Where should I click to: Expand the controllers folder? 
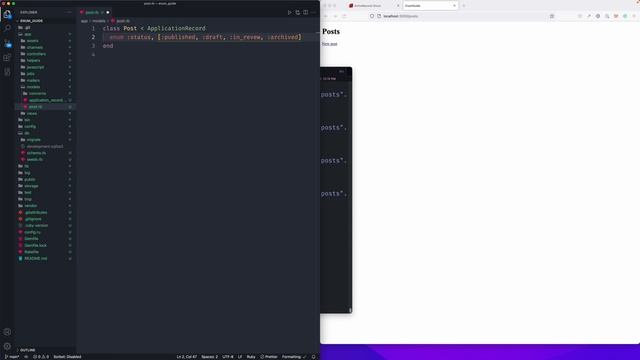click(36, 54)
